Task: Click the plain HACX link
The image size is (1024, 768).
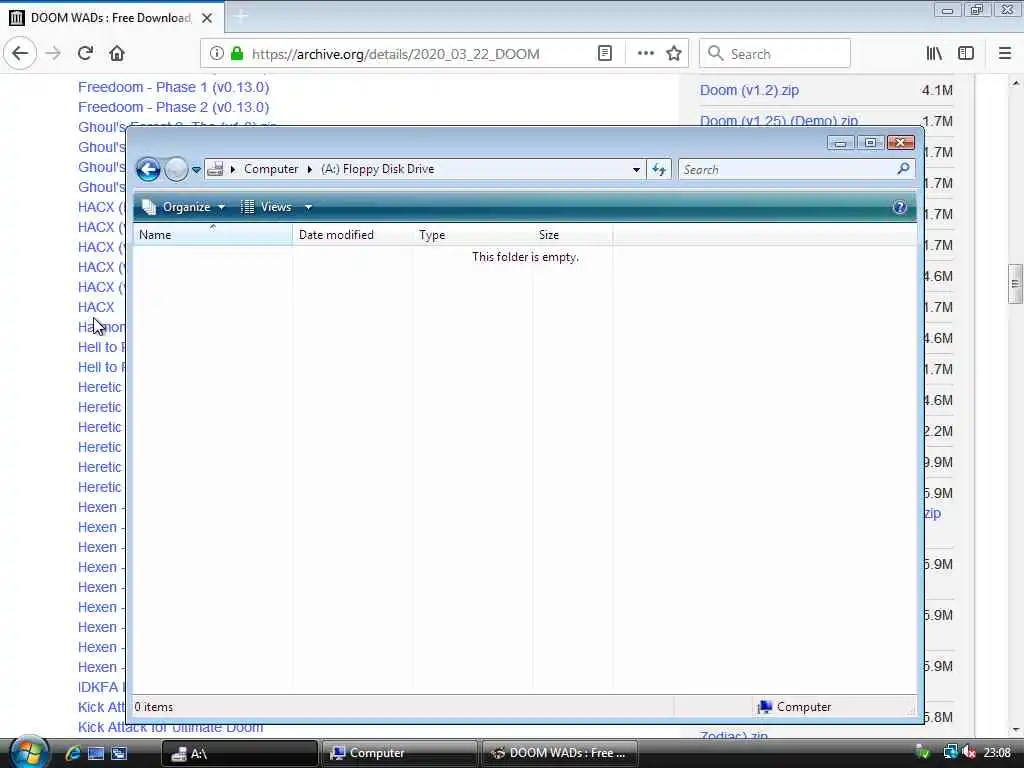Action: [x=96, y=307]
